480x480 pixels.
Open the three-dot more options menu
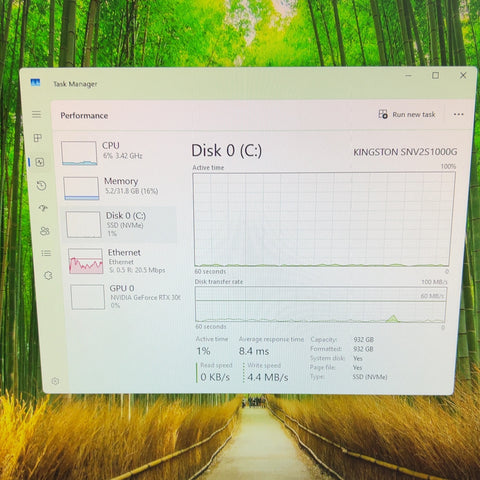[x=459, y=114]
